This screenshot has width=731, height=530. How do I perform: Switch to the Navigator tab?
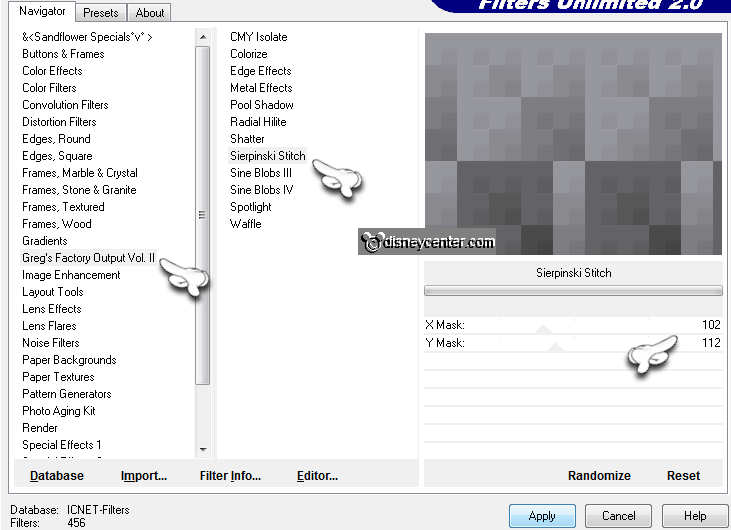42,11
